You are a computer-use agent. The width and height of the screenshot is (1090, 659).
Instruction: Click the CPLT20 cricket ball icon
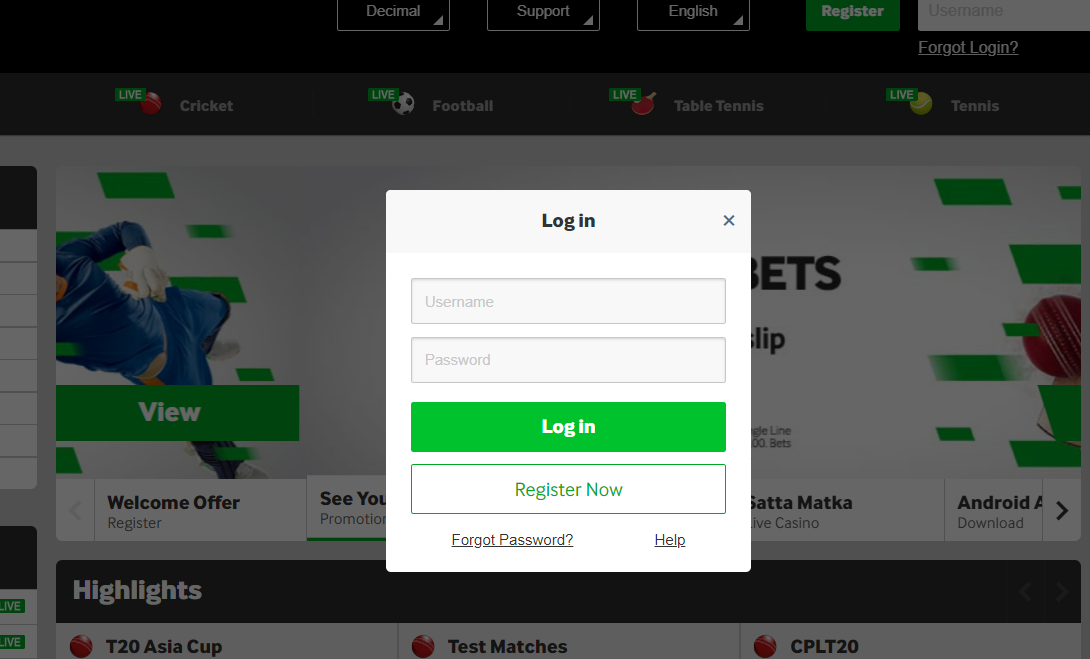tap(765, 646)
